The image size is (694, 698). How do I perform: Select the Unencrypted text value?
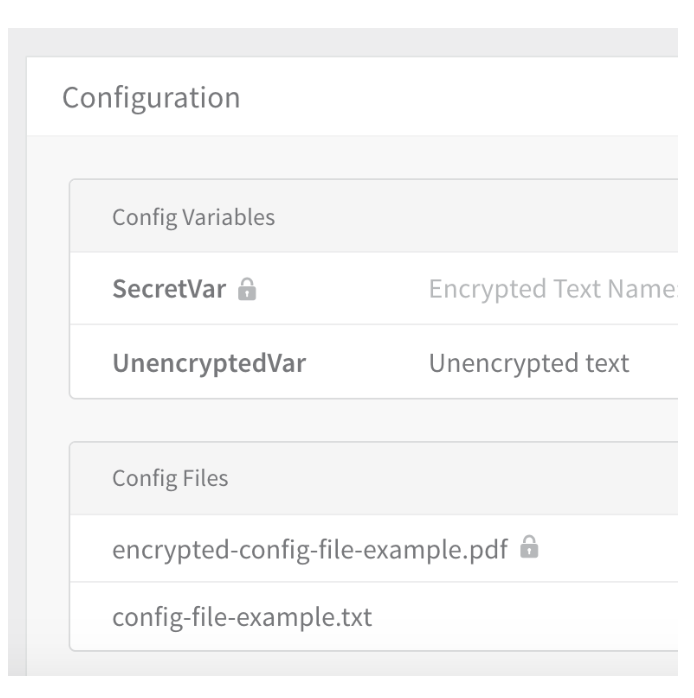tap(529, 363)
